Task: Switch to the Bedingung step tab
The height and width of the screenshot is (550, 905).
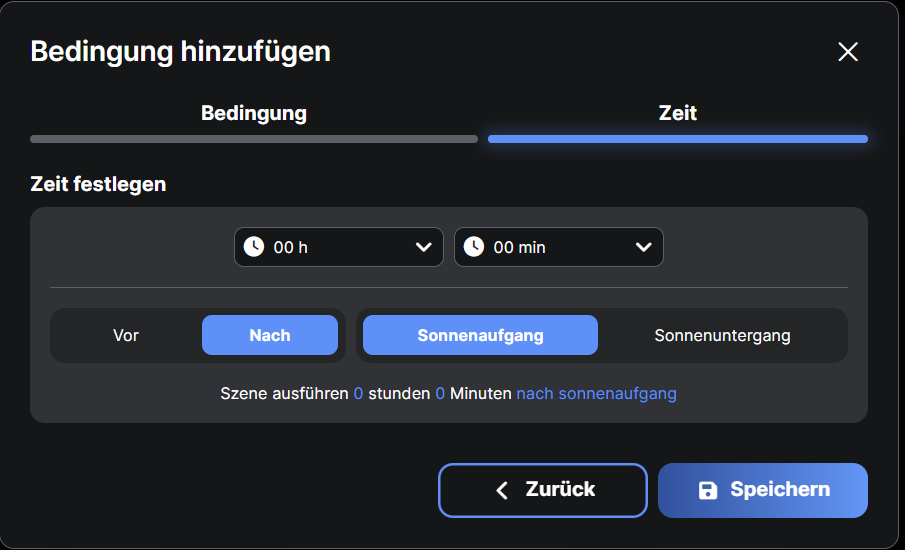Action: [254, 113]
